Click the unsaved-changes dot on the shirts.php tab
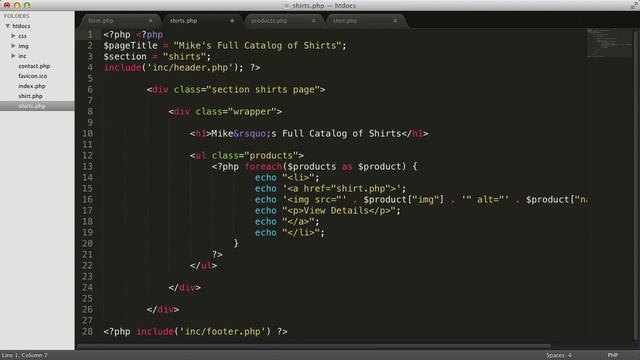Viewport: 640px width, 360px height. coord(232,20)
